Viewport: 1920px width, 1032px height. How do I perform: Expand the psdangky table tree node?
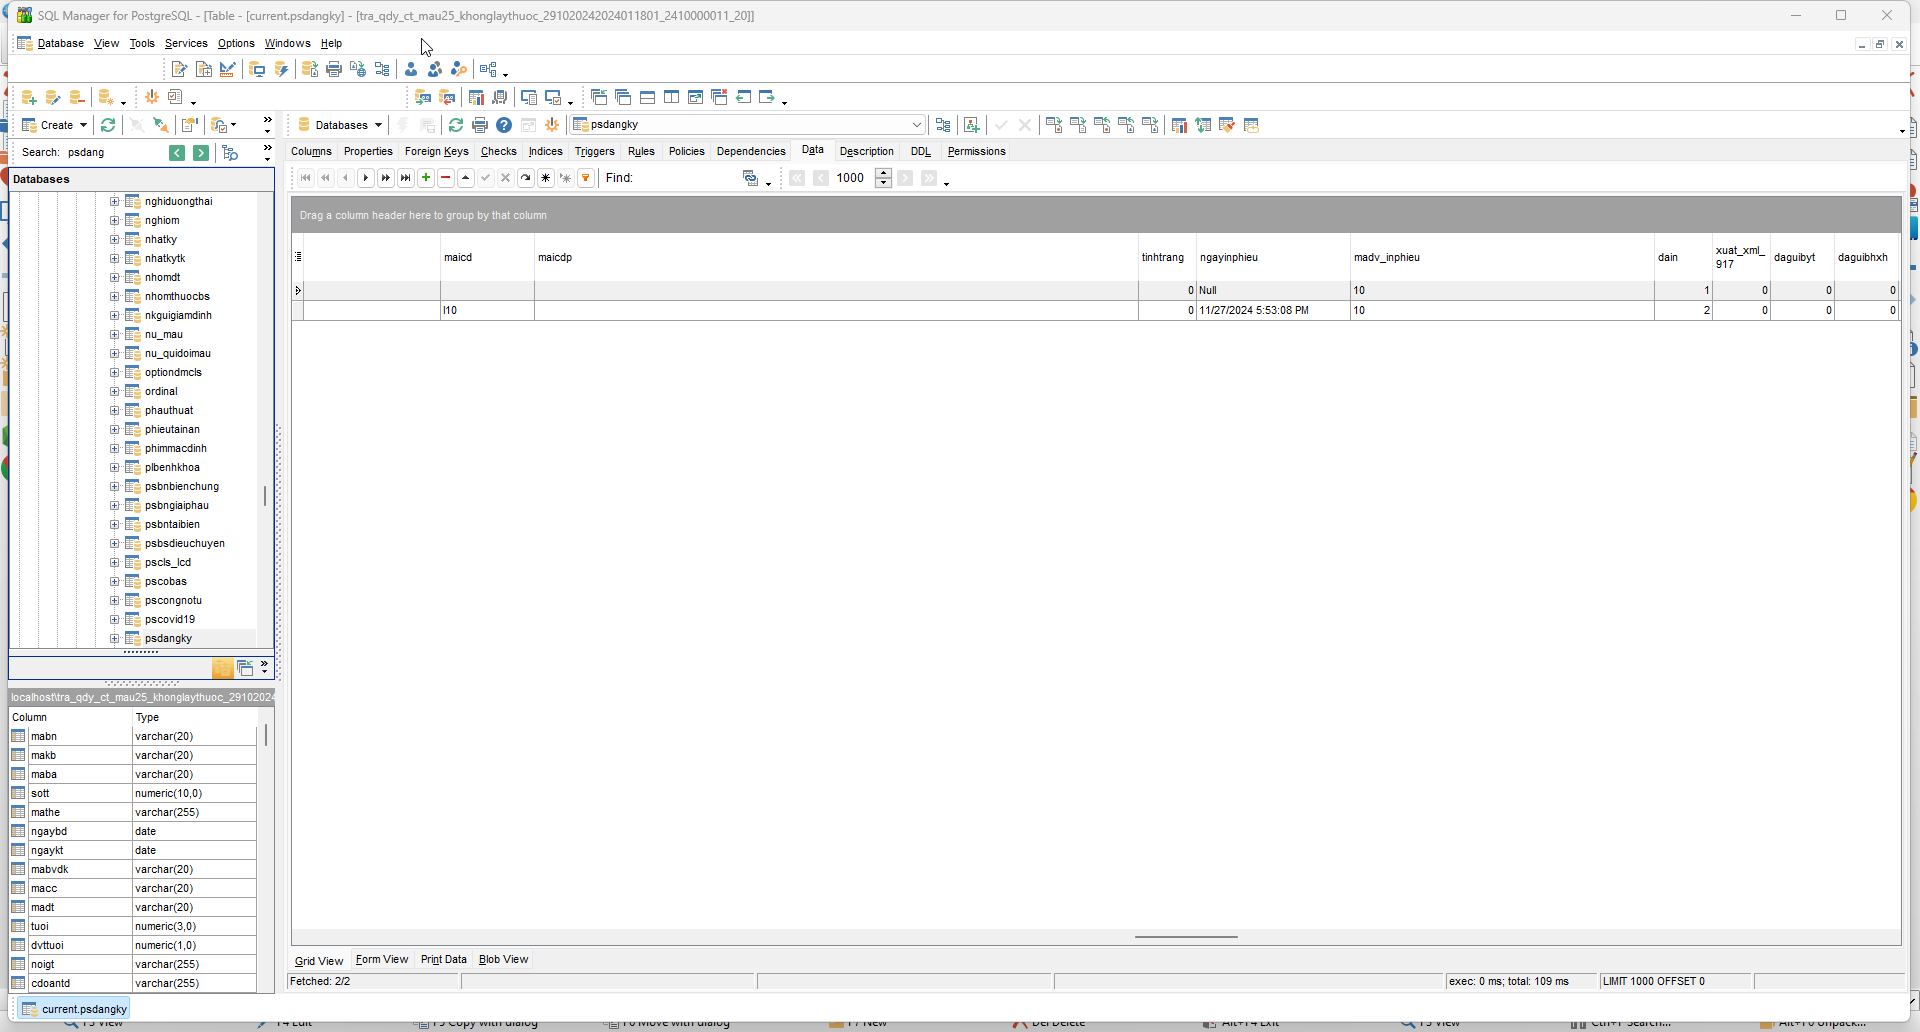point(114,639)
